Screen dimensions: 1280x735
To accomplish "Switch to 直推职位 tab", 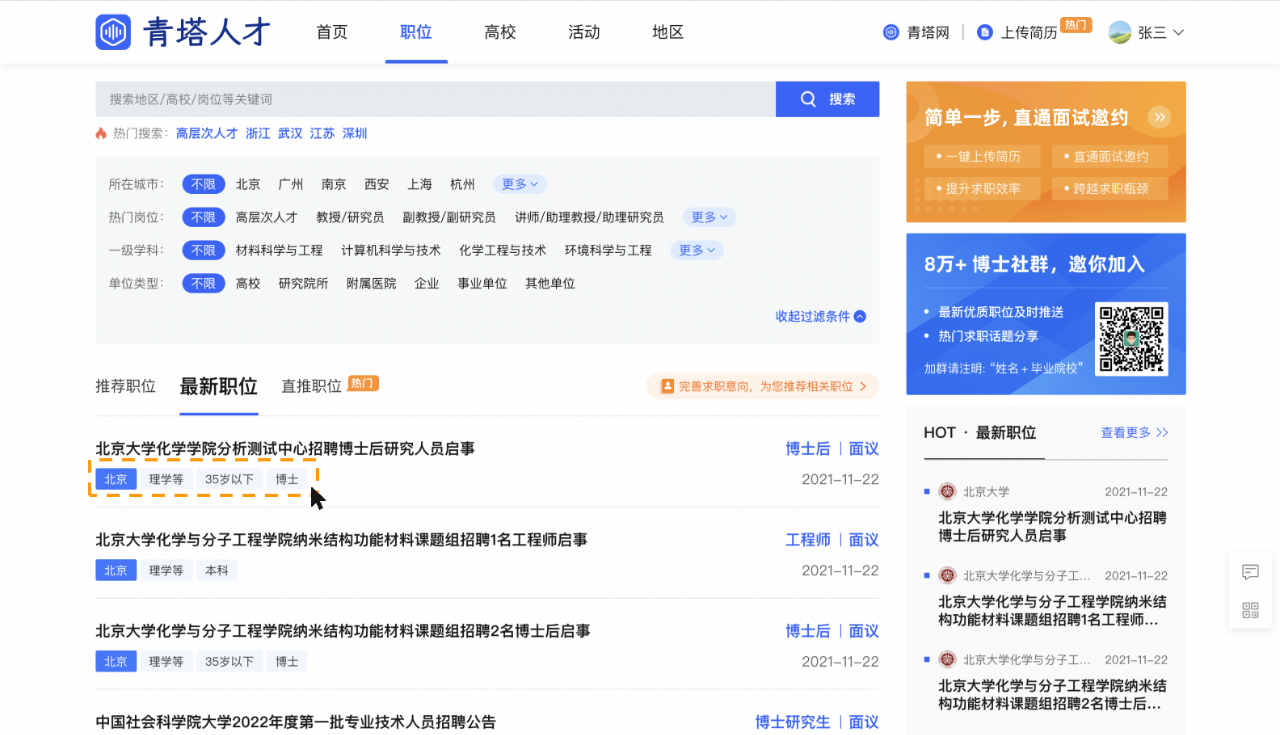I will coord(312,386).
